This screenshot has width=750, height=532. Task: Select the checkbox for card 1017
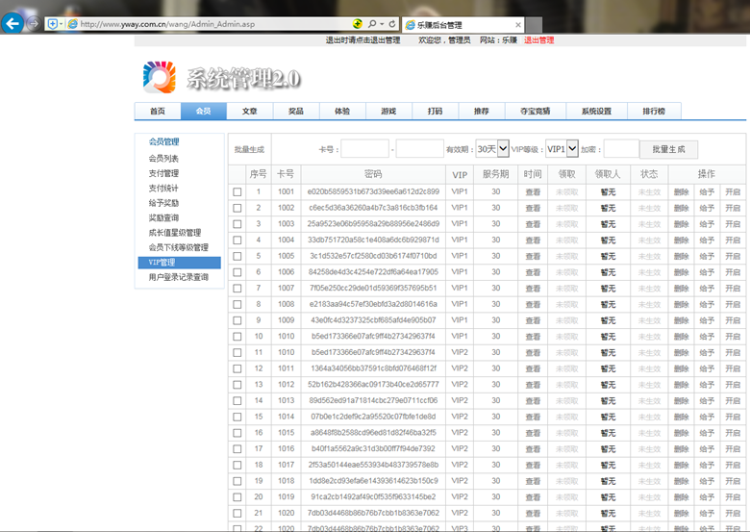(x=237, y=465)
